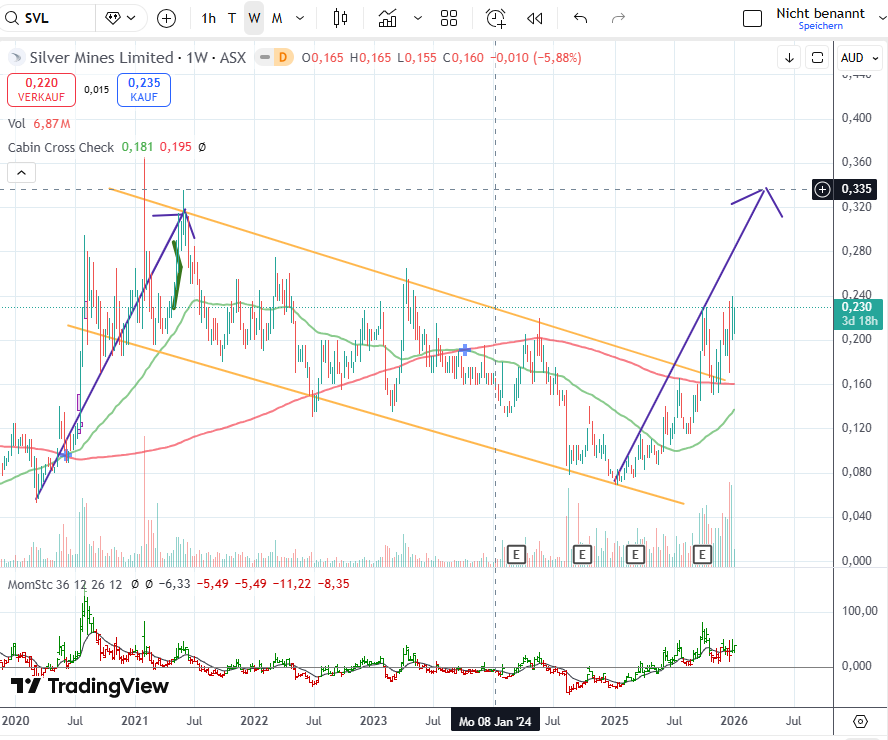Click the 0,400 price axis label

[x=856, y=118]
